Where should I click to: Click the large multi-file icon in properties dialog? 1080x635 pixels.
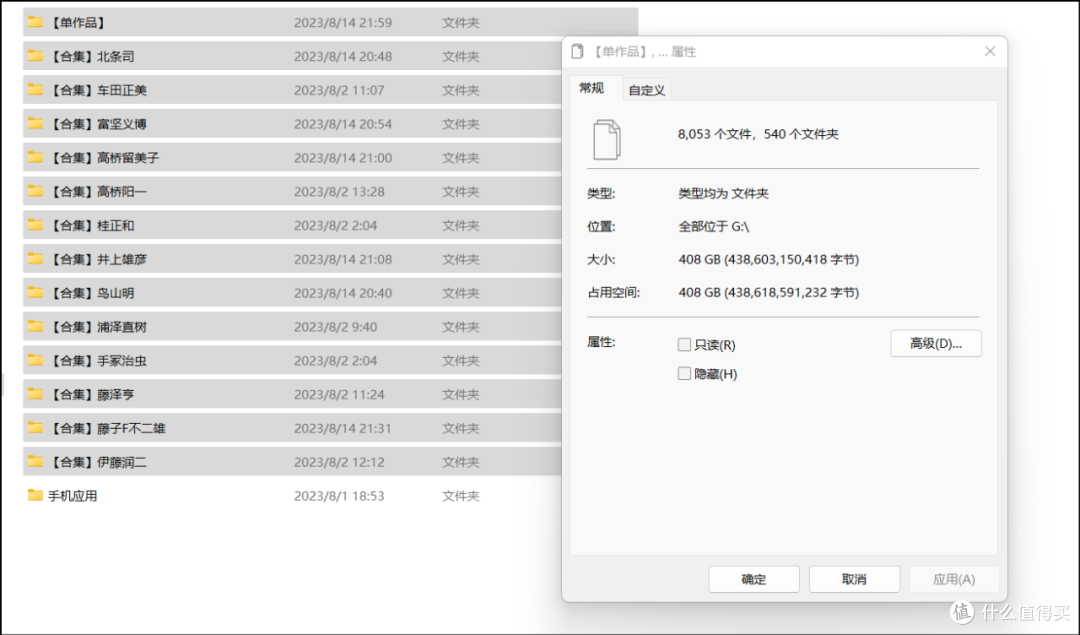point(607,140)
